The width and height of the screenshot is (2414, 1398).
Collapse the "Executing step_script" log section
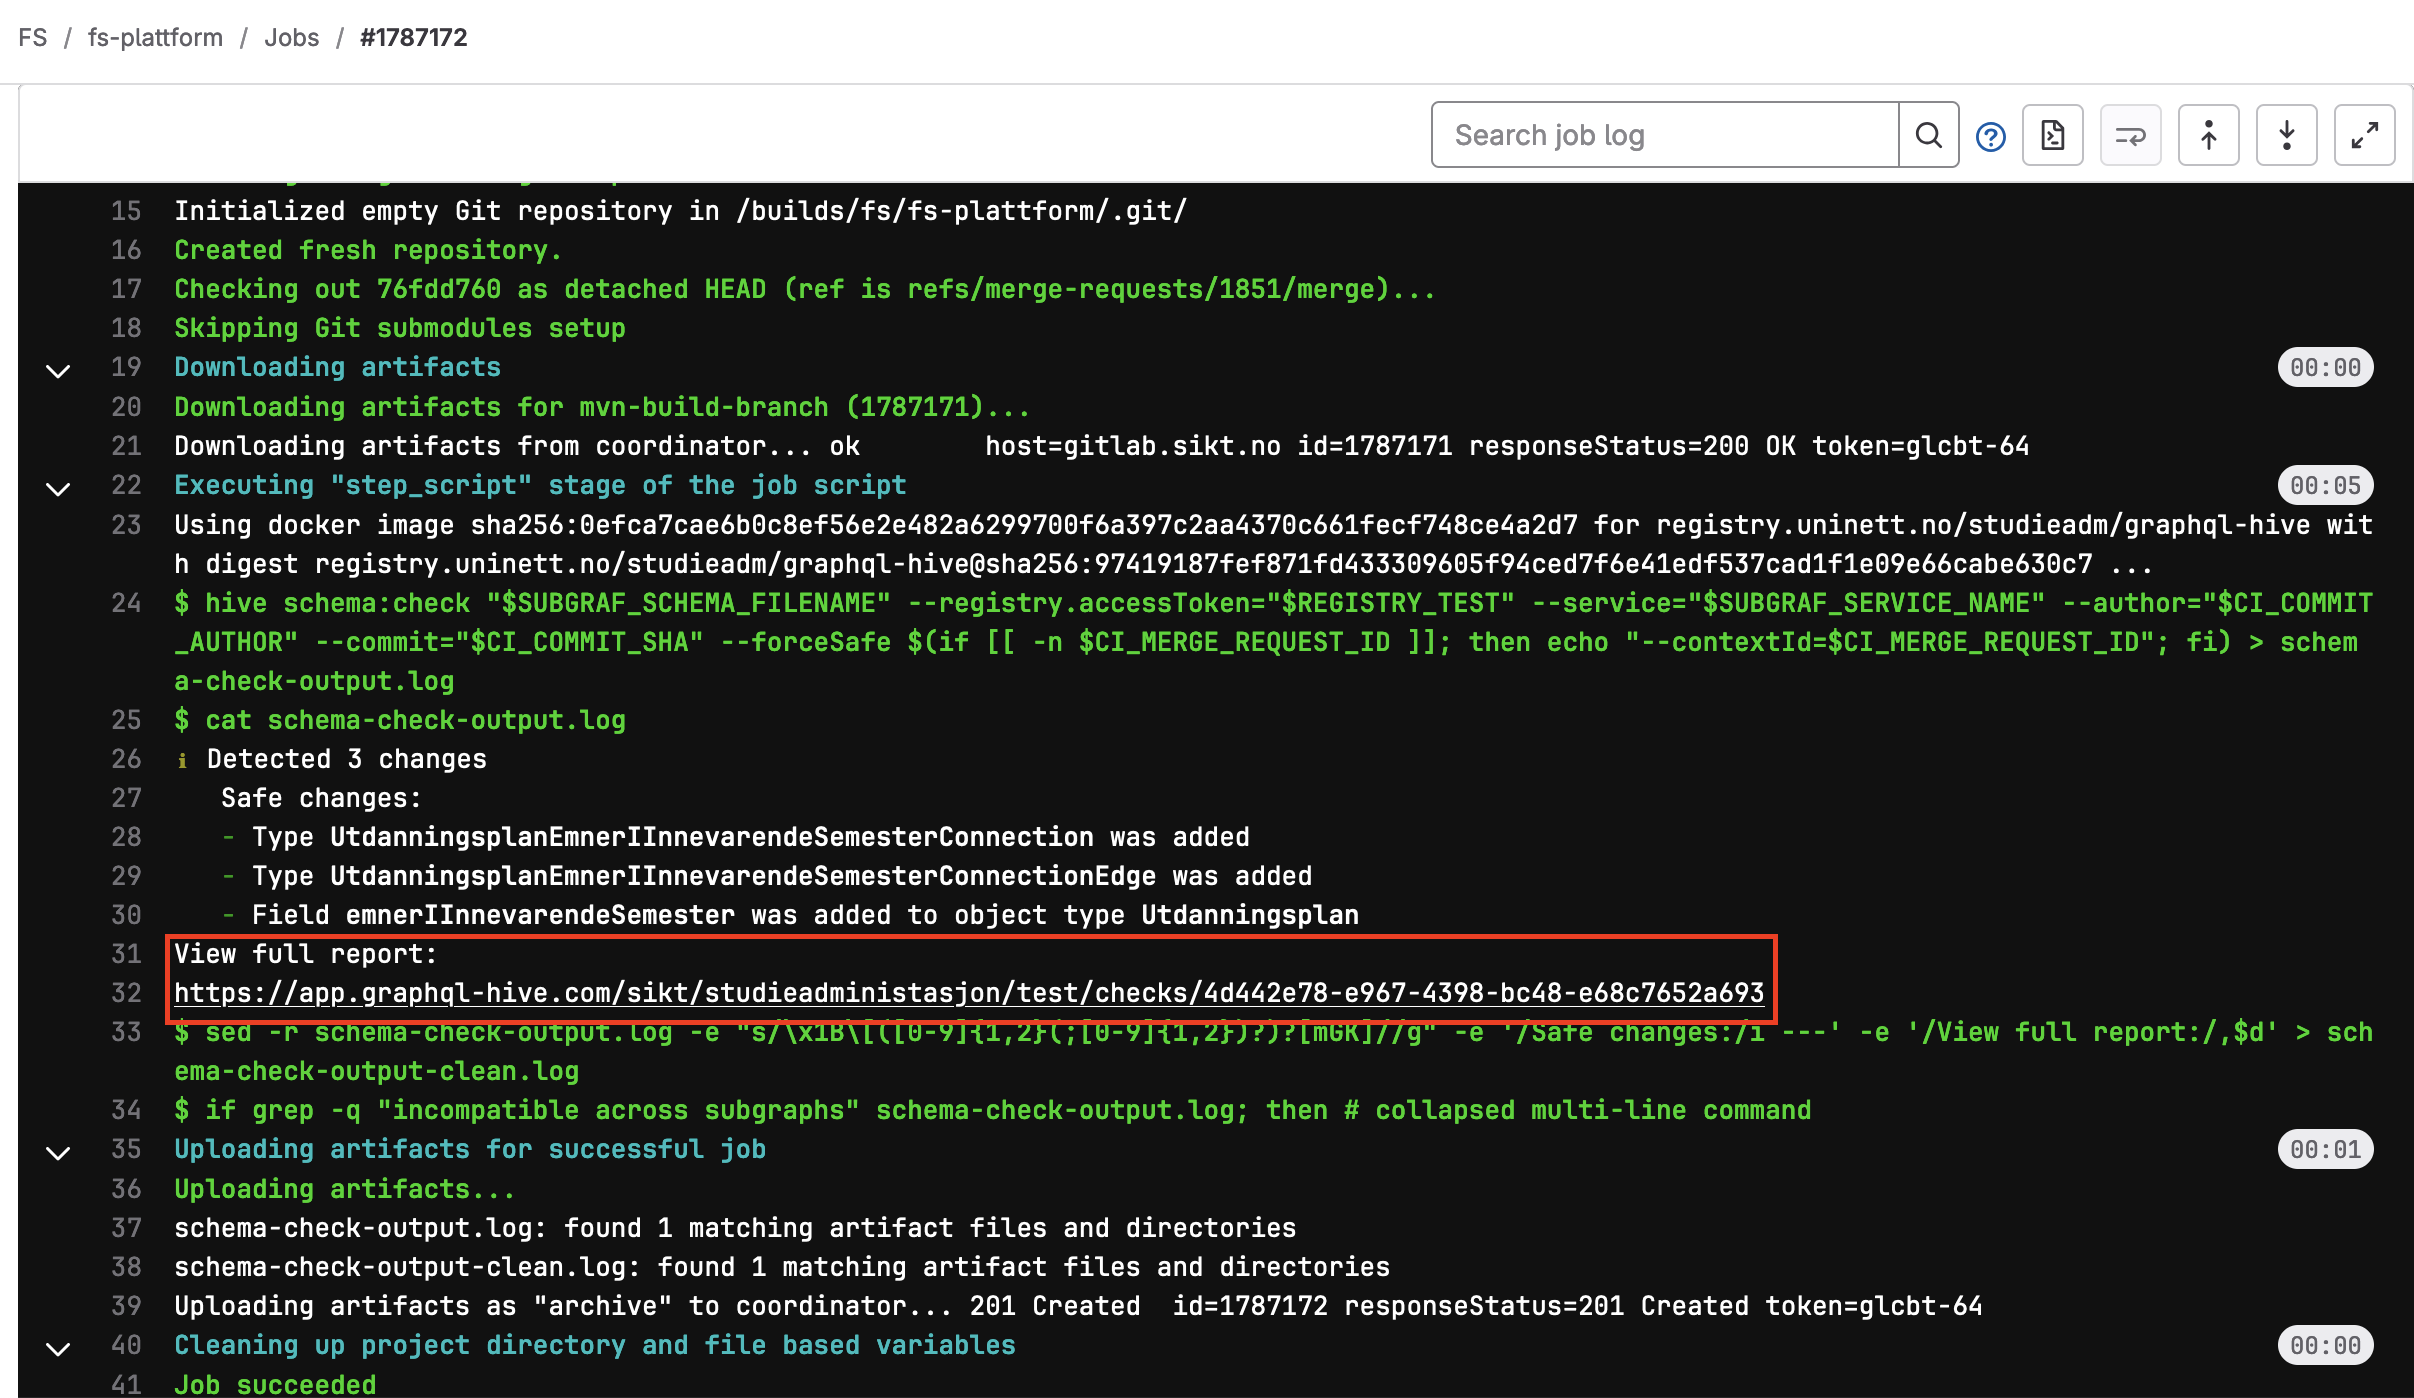click(x=58, y=489)
